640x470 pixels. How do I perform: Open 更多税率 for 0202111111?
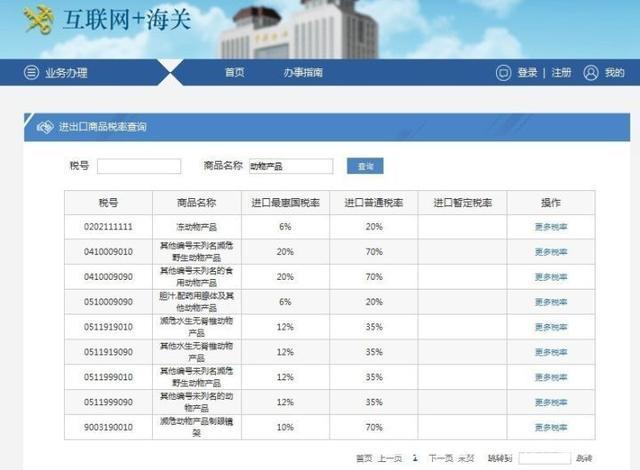551,227
